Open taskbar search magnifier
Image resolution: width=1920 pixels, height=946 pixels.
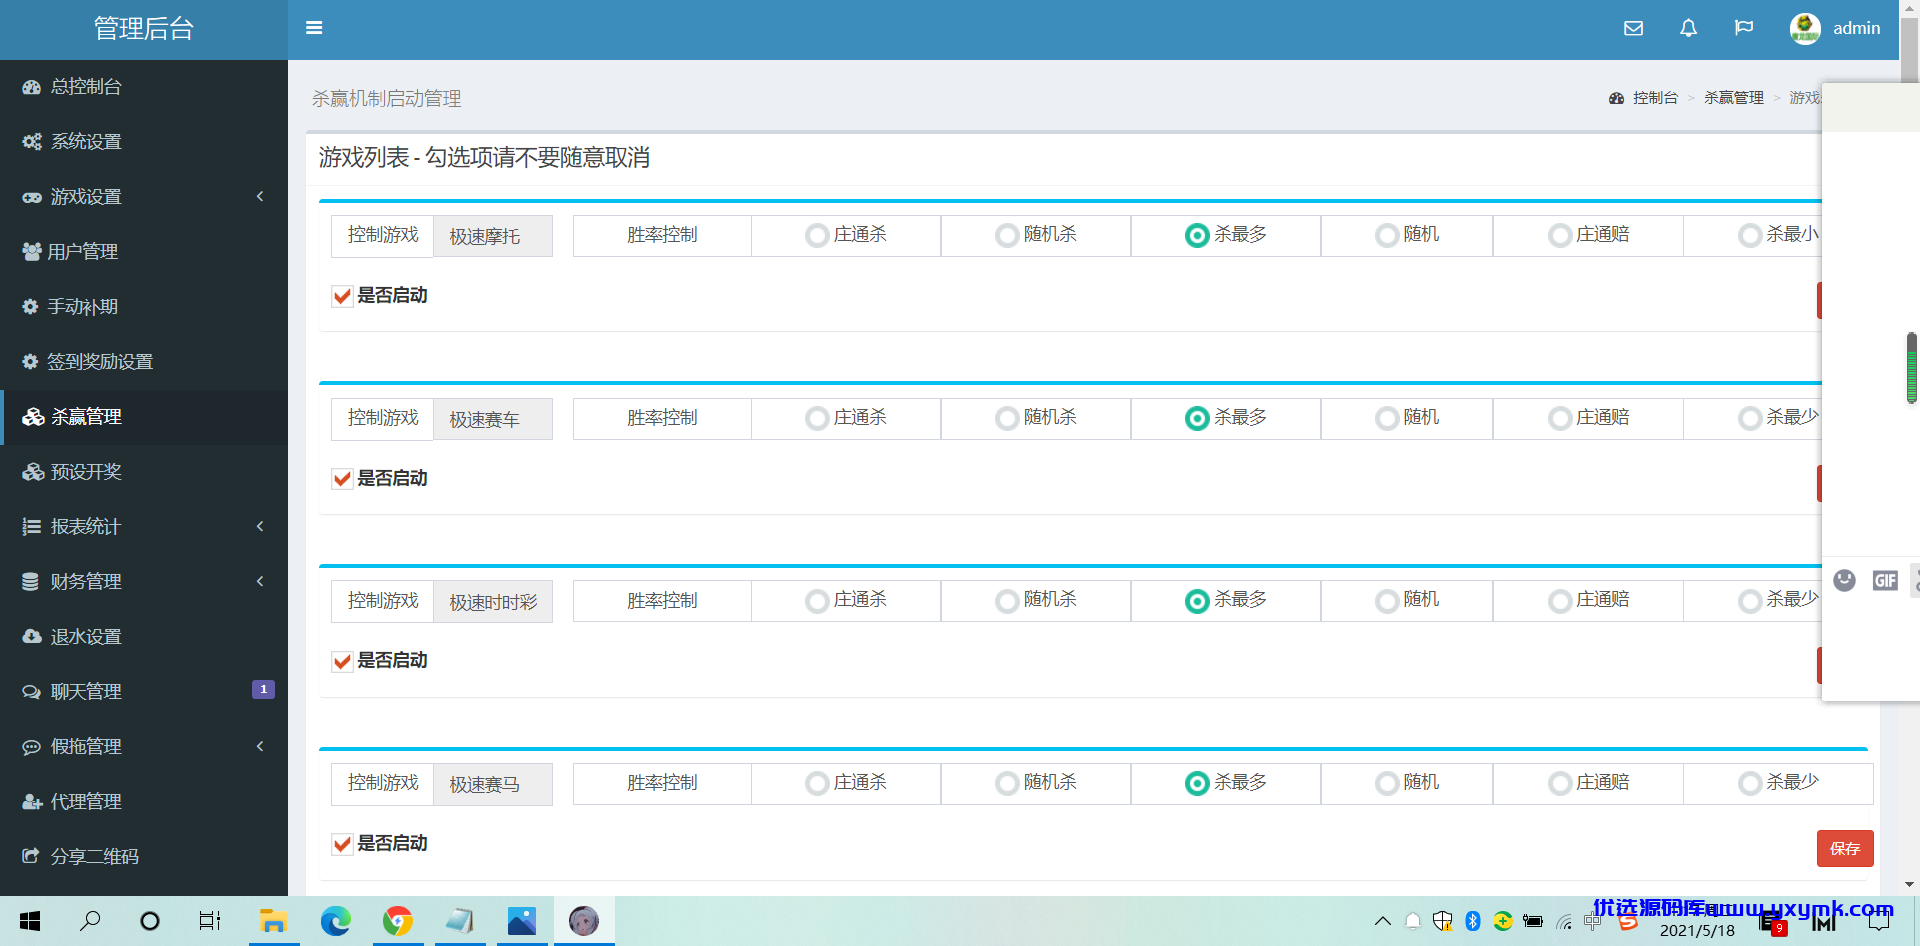(90, 921)
